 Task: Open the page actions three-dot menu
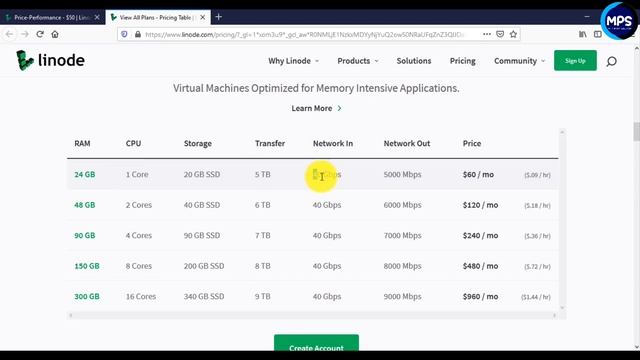tap(487, 34)
